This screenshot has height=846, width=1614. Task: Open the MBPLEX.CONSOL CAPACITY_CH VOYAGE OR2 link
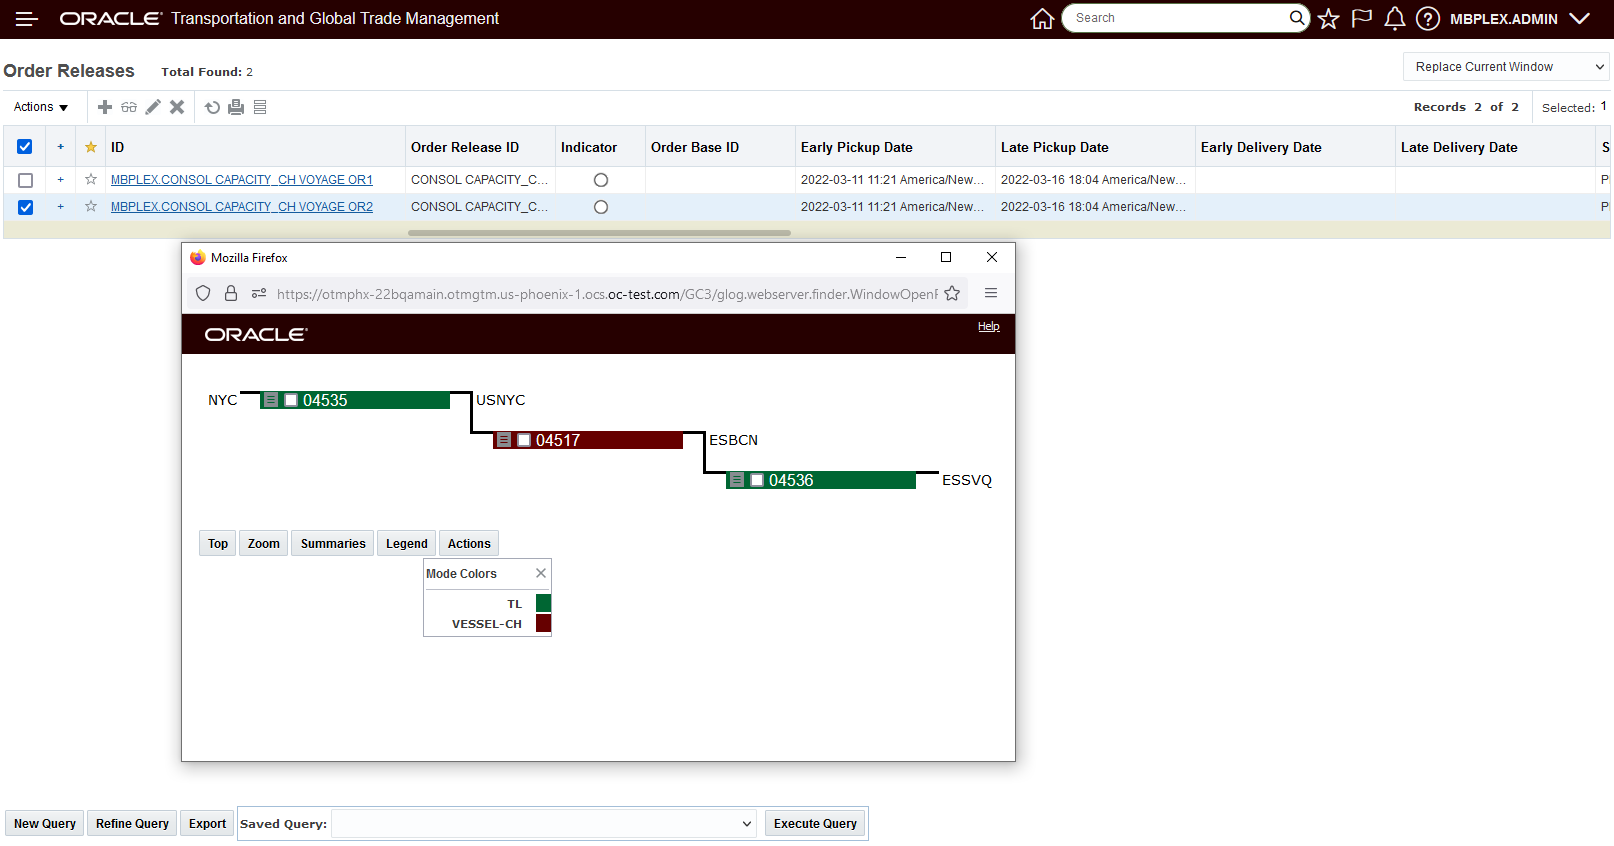(242, 207)
